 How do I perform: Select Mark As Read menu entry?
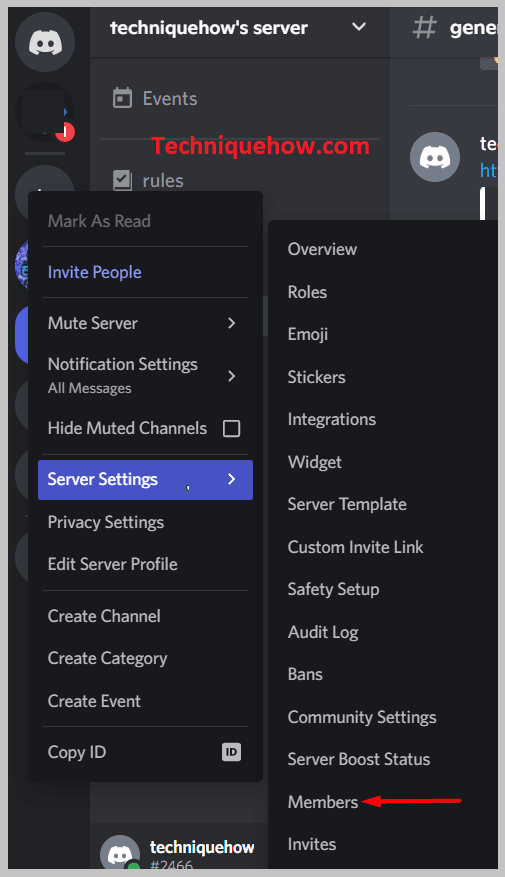click(145, 221)
